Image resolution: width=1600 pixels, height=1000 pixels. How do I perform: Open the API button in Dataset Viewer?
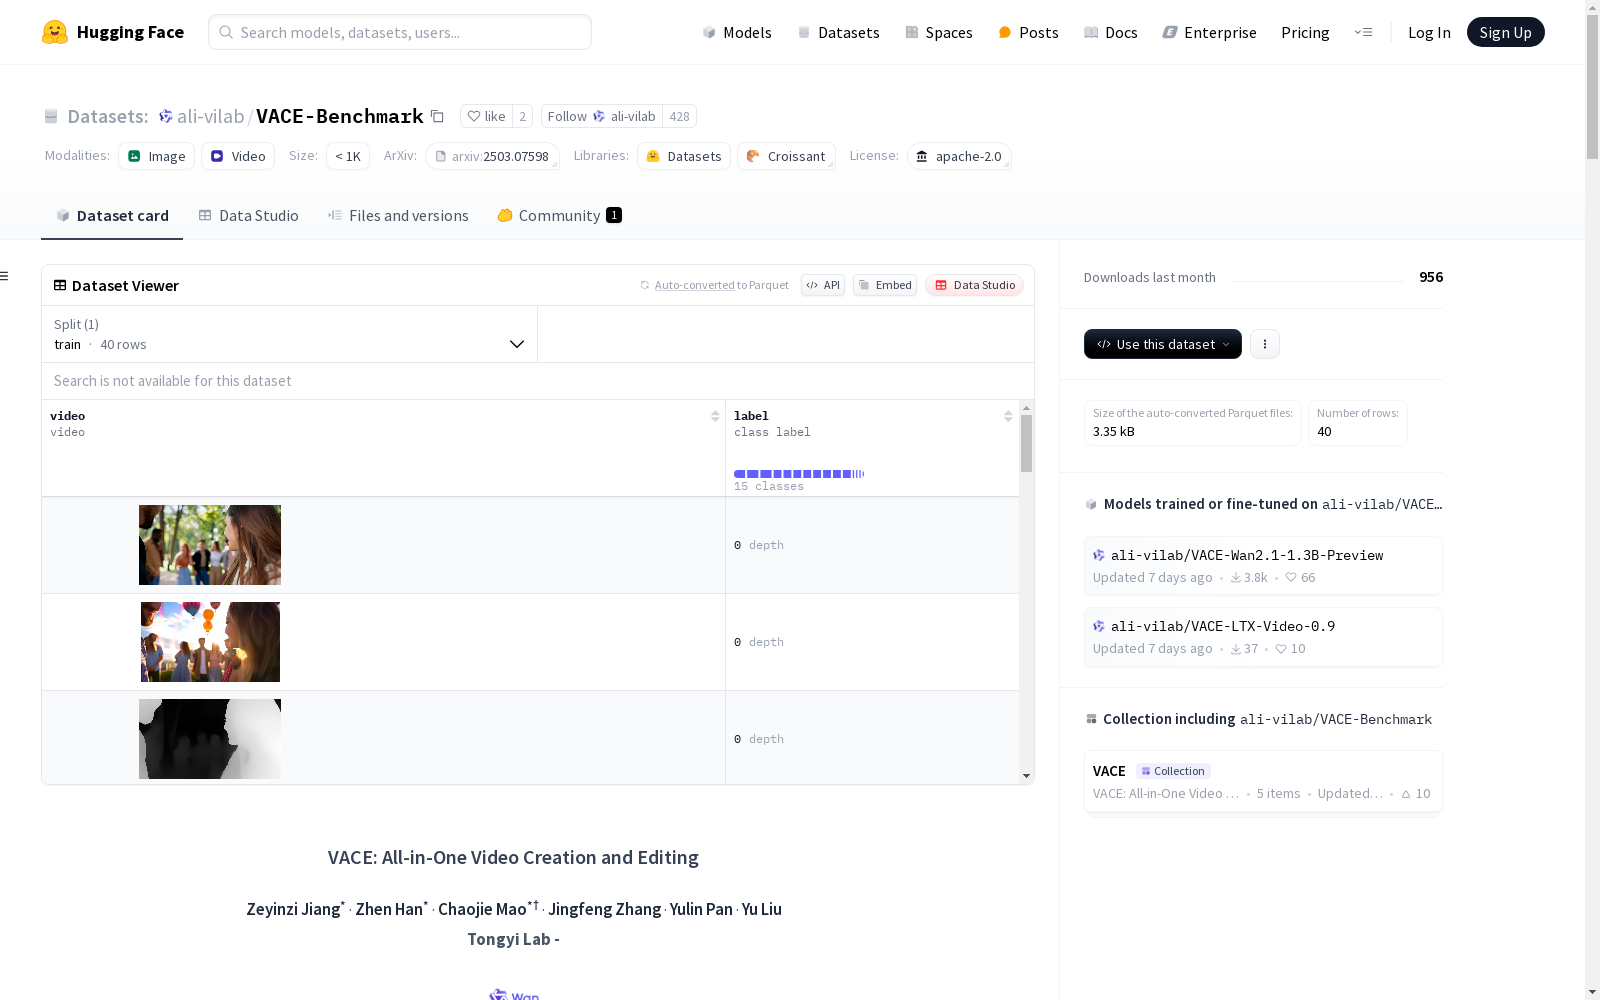(823, 285)
